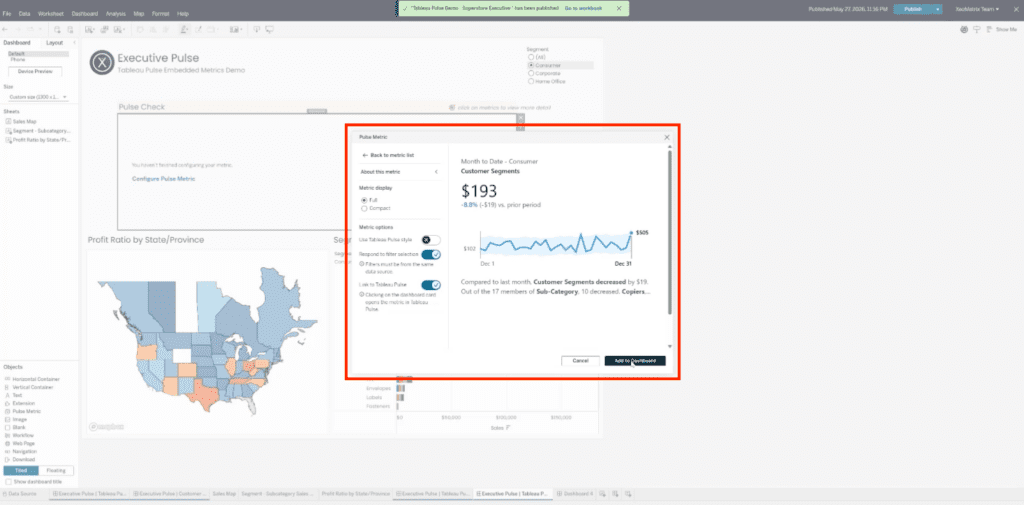
Task: Select the Workflow object
Action: click(20, 435)
